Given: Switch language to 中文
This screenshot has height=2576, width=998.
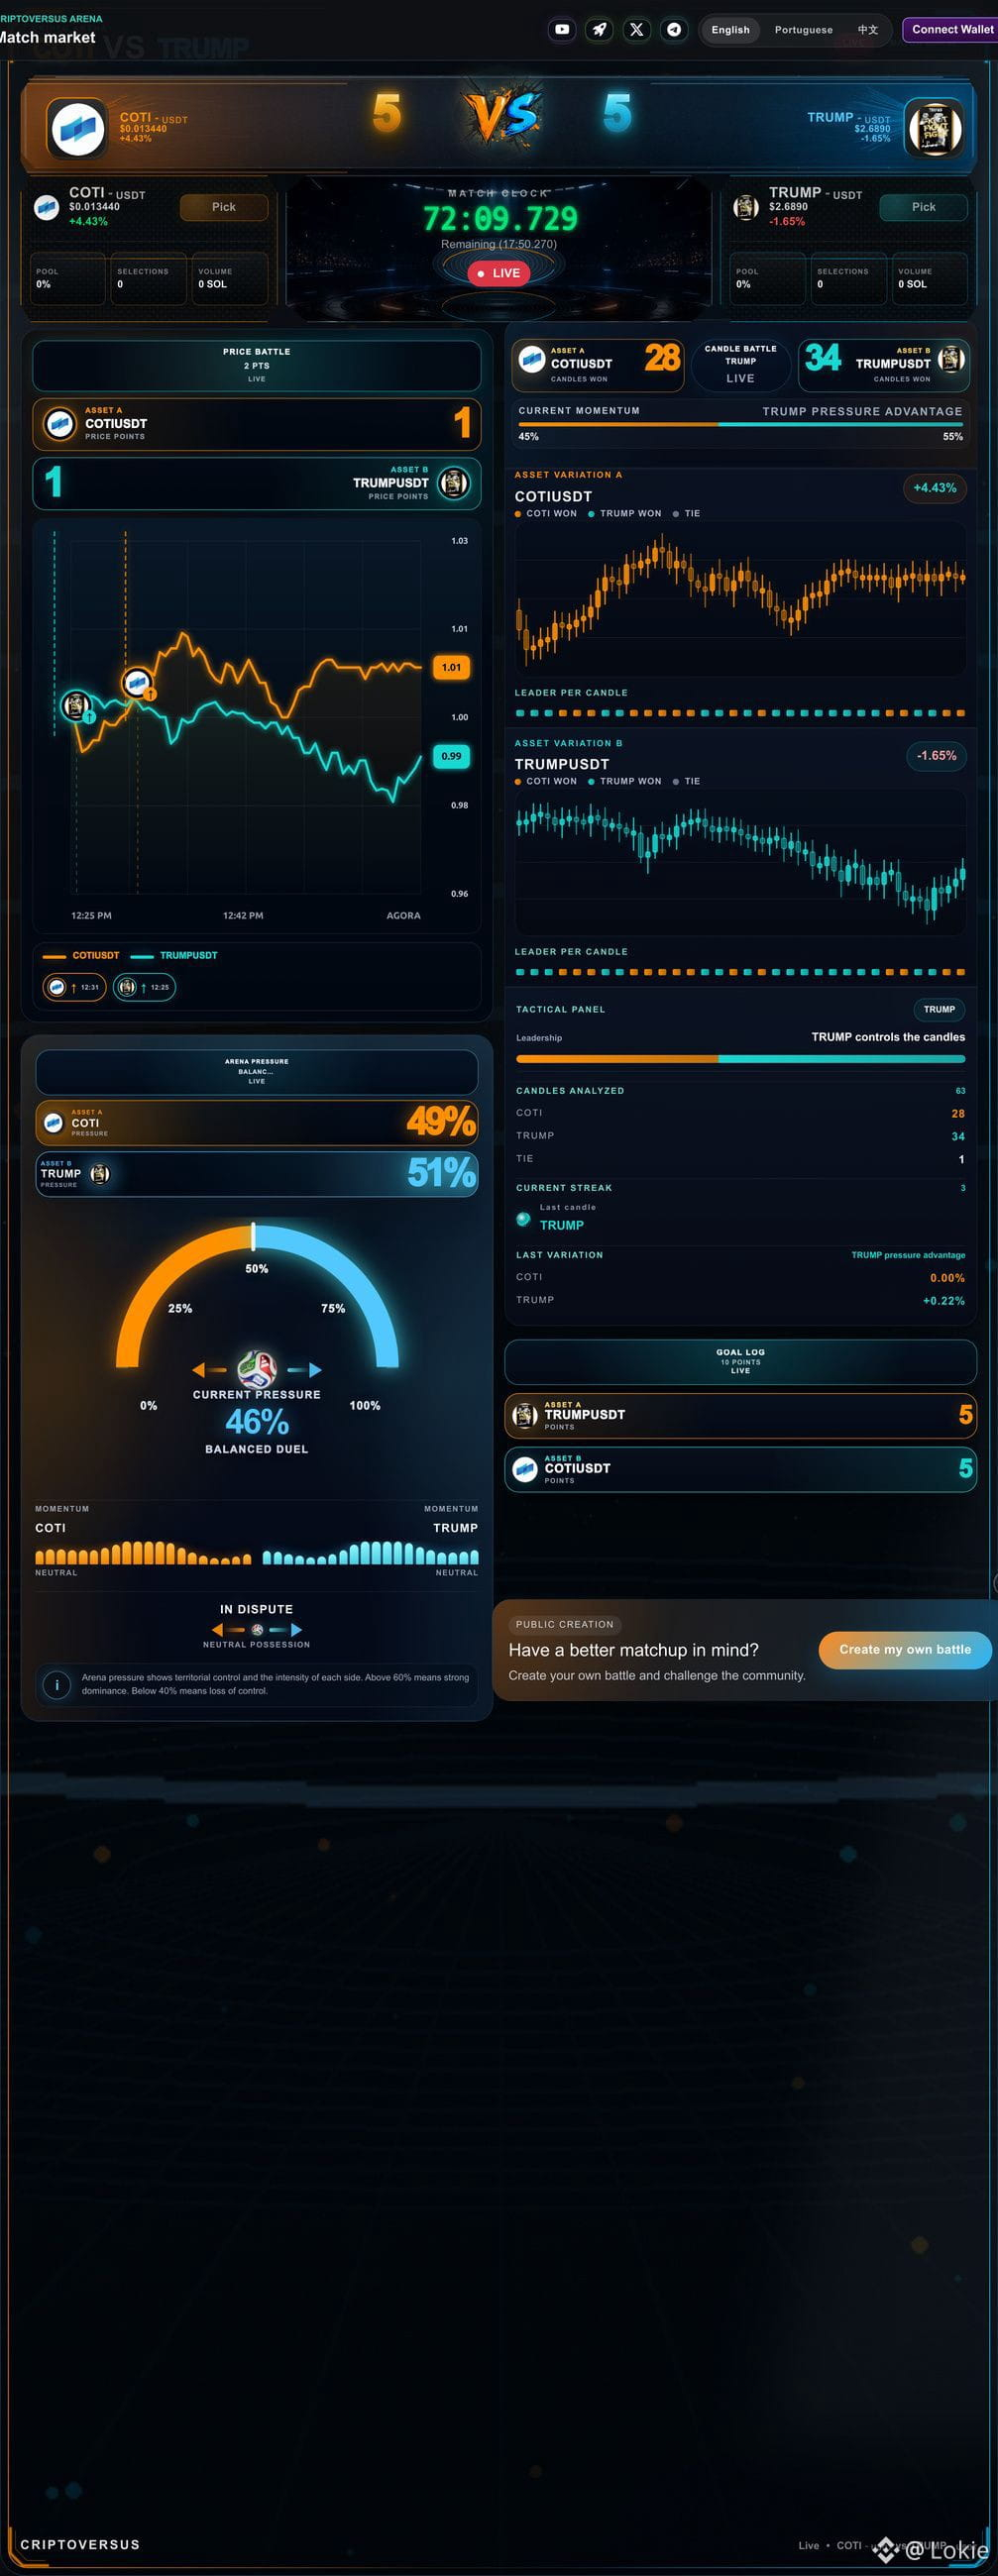Looking at the screenshot, I should (868, 30).
